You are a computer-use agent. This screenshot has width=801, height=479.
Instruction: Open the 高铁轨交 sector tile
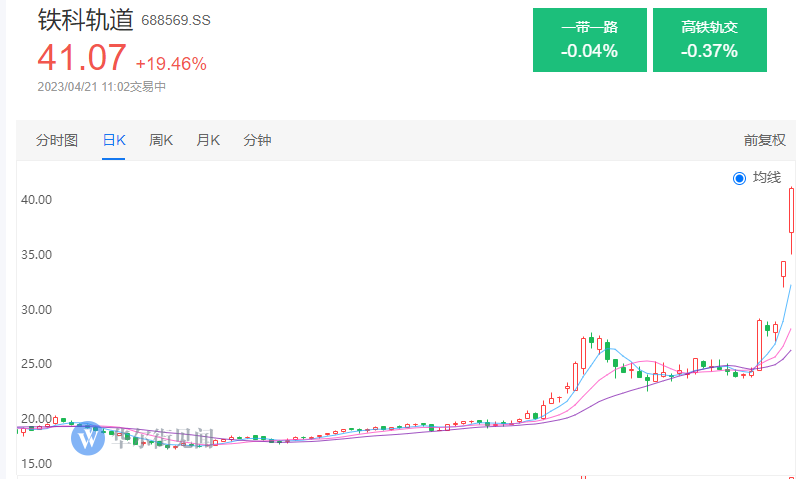710,40
